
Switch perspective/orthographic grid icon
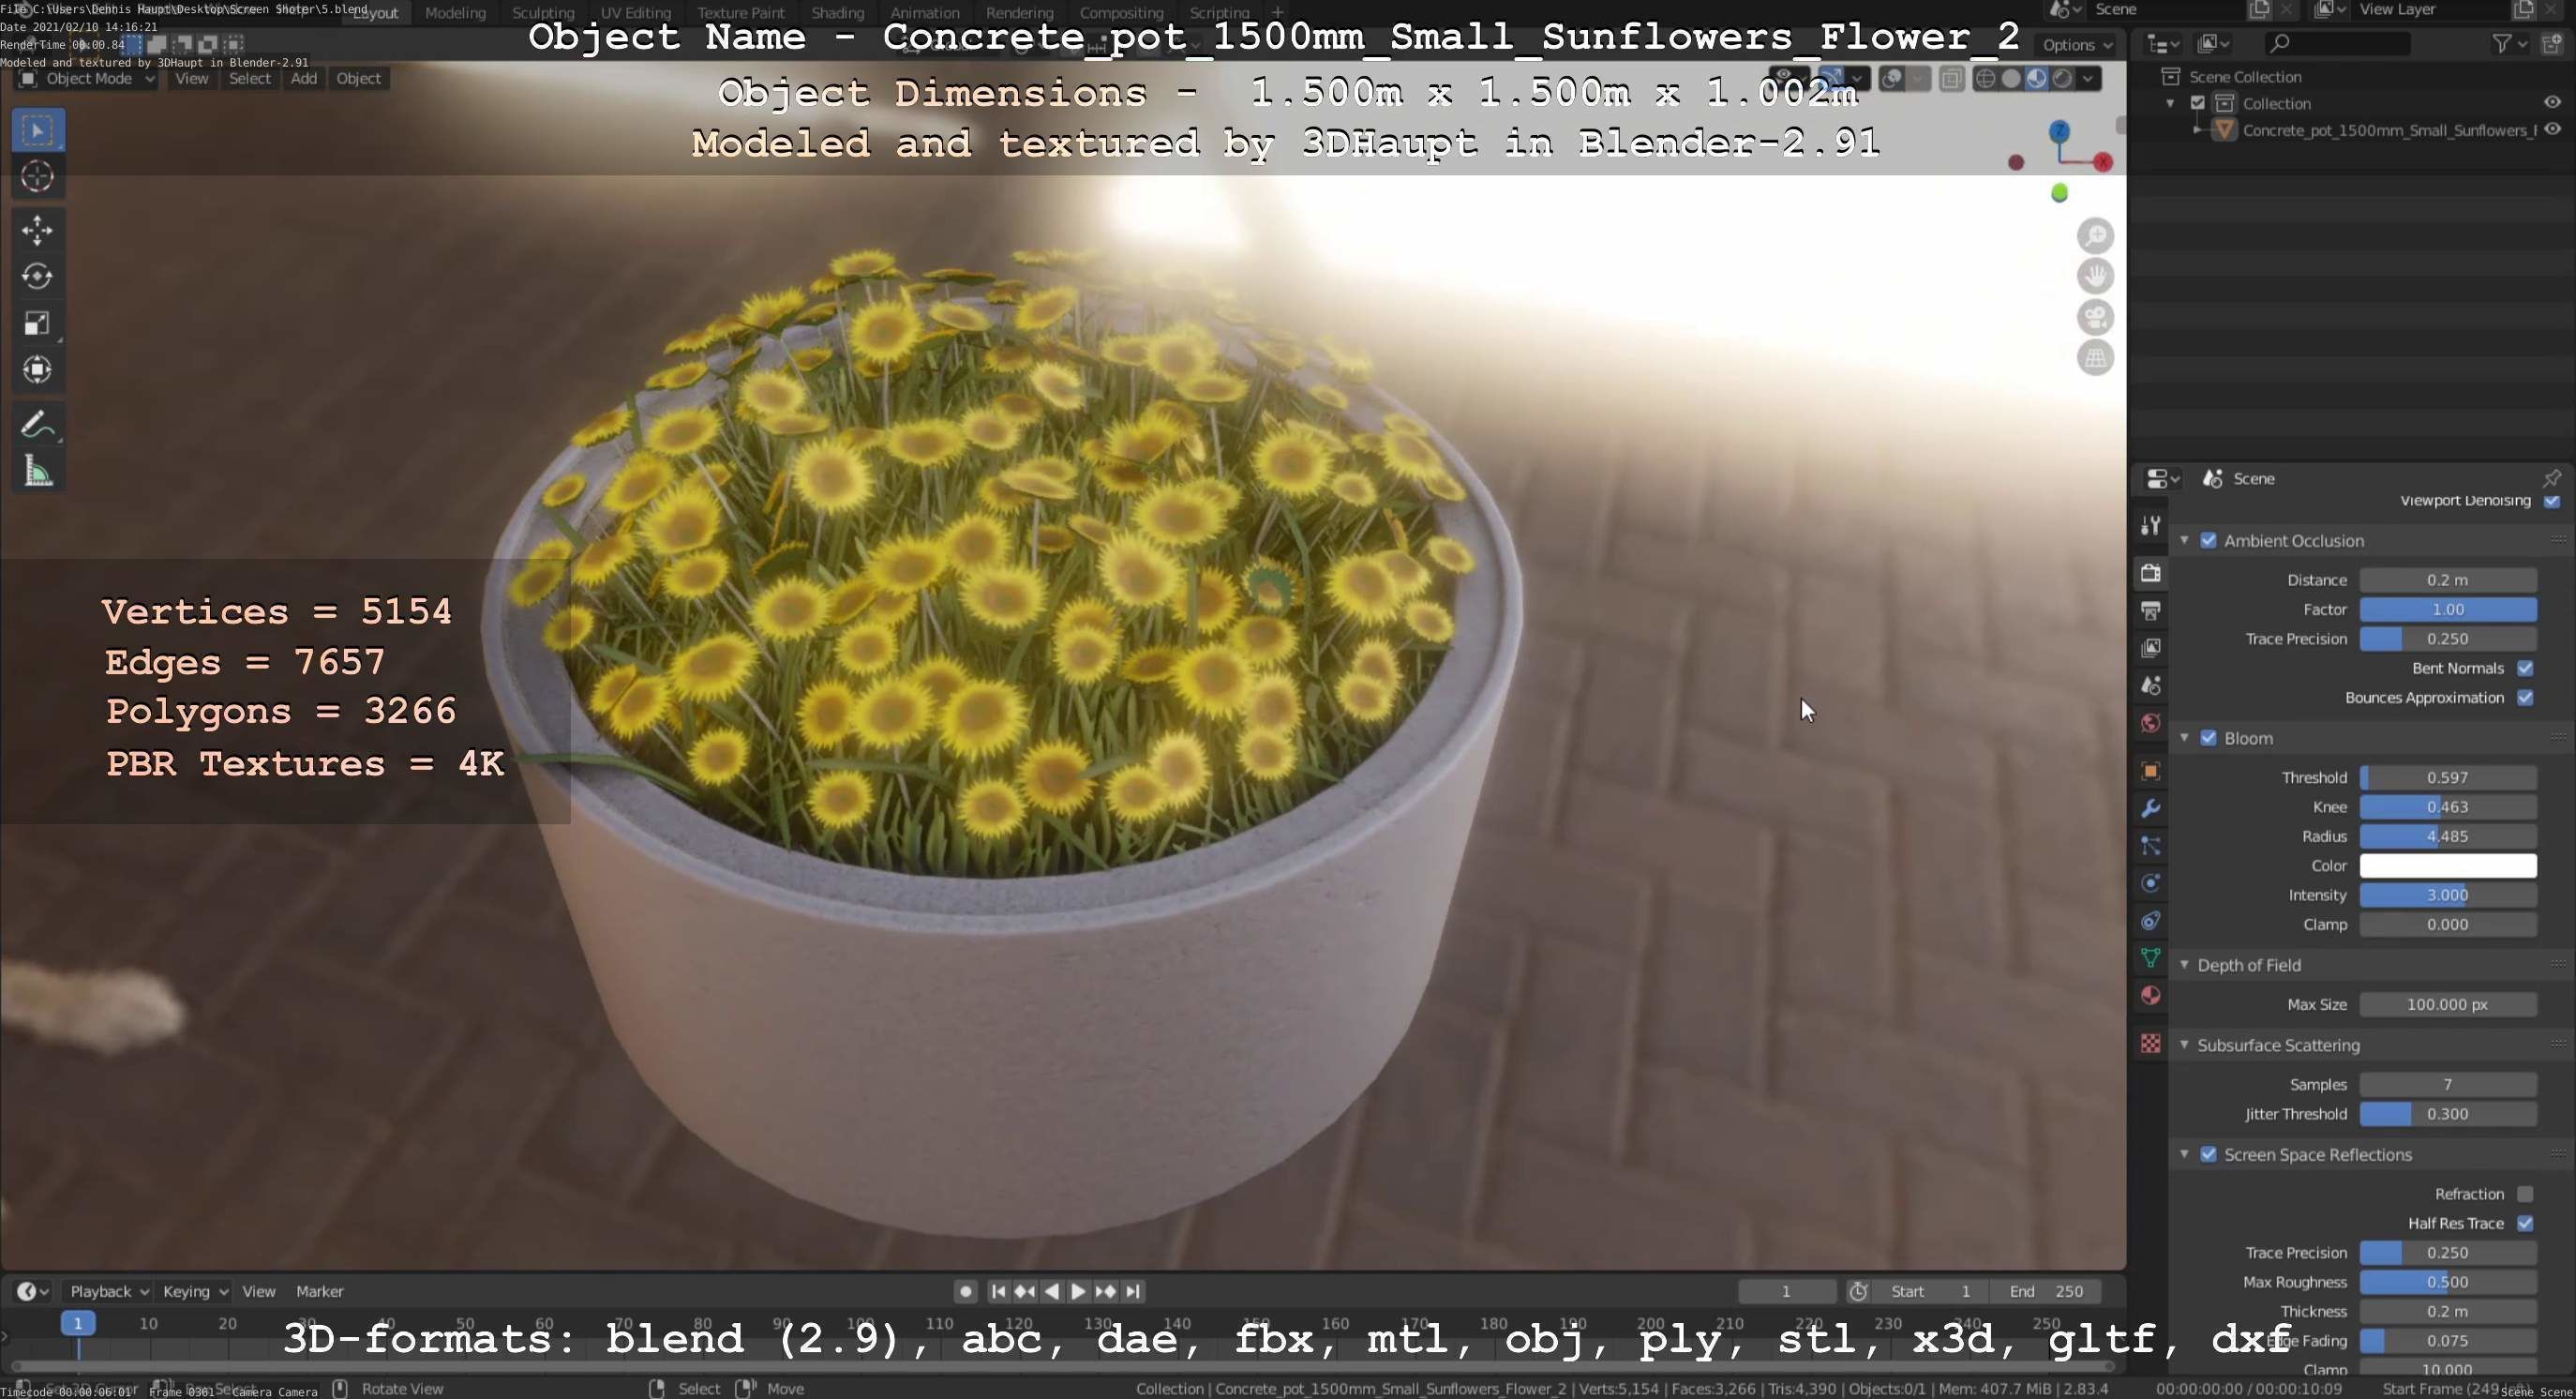tap(2095, 358)
